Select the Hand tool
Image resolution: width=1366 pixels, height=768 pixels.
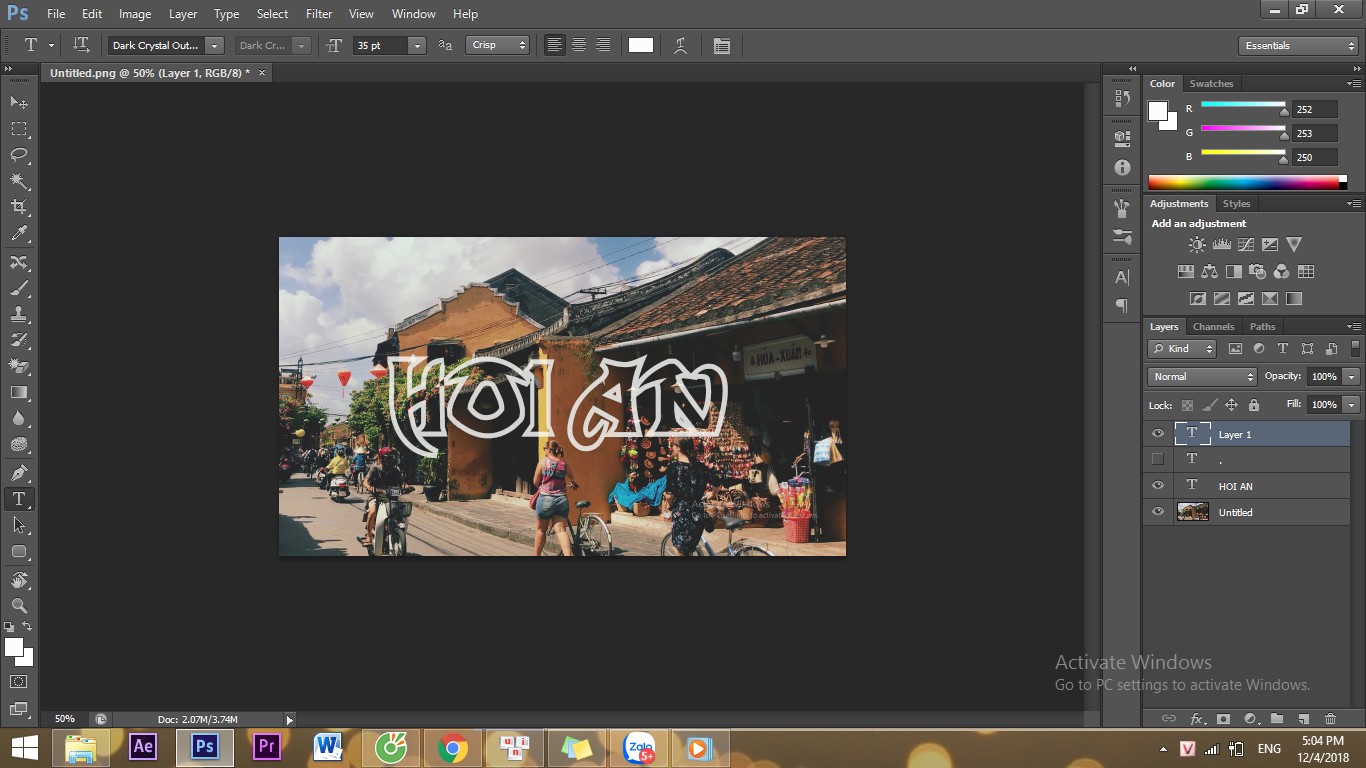point(19,579)
